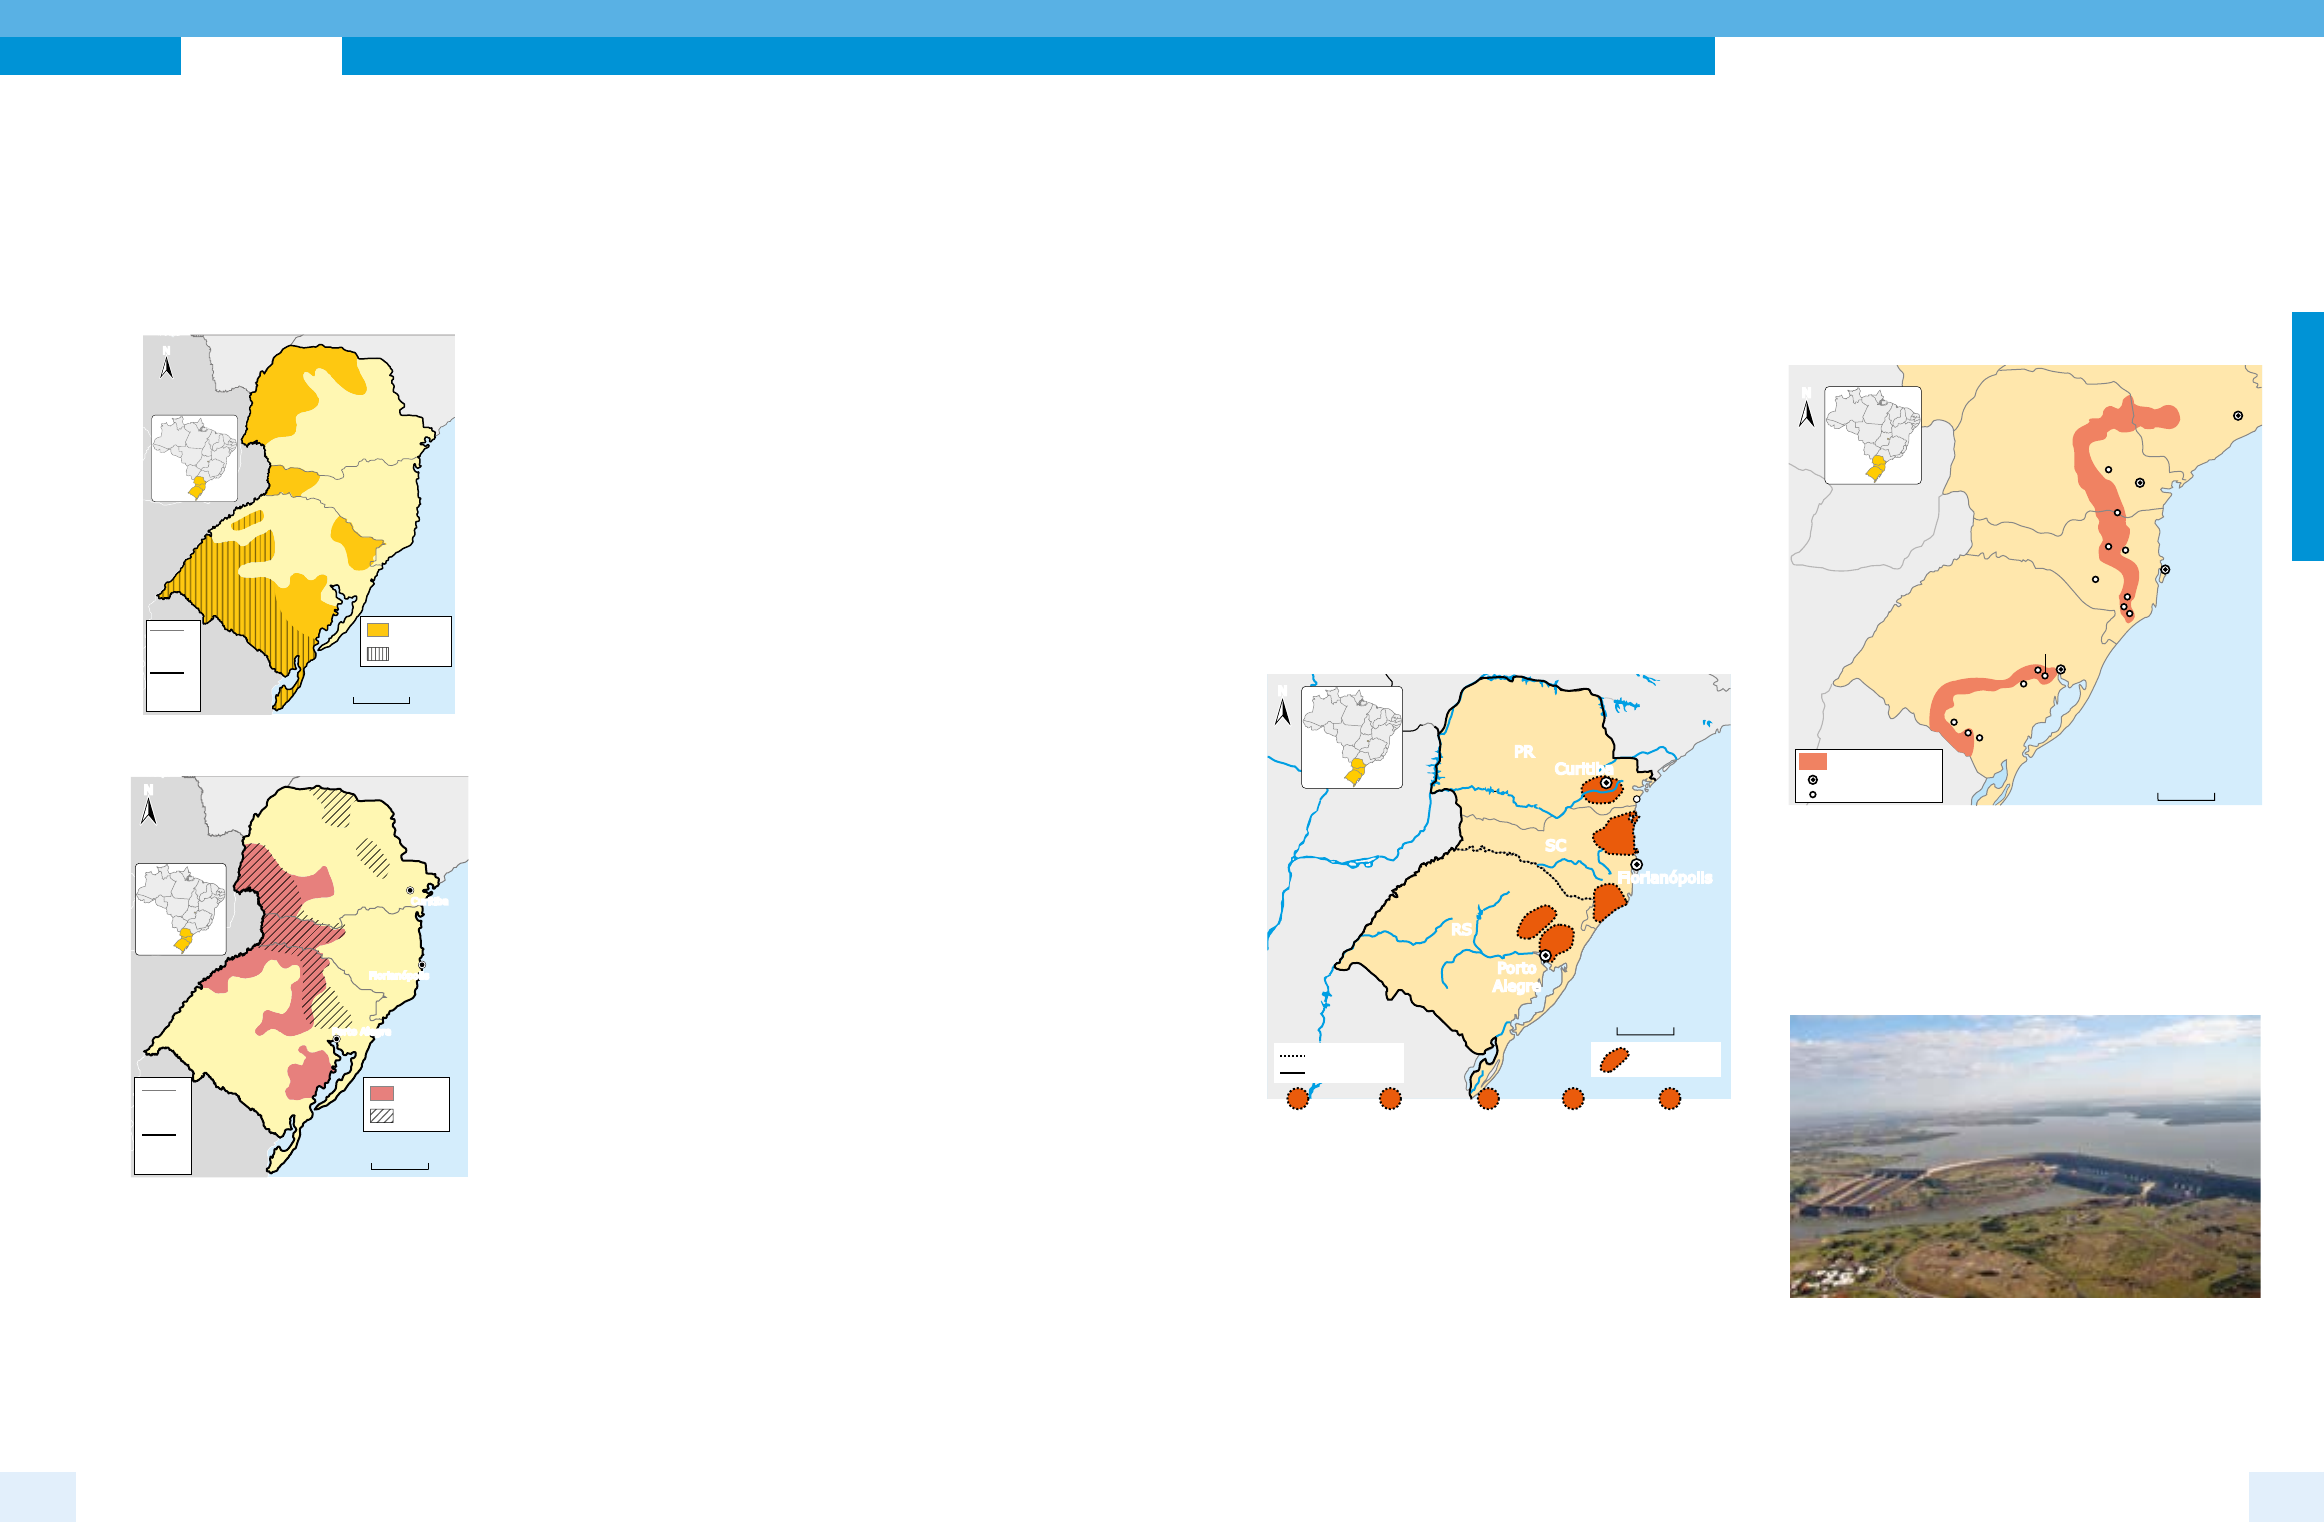
Task: Click salmon color swatch in right map legend
Action: pos(1813,761)
